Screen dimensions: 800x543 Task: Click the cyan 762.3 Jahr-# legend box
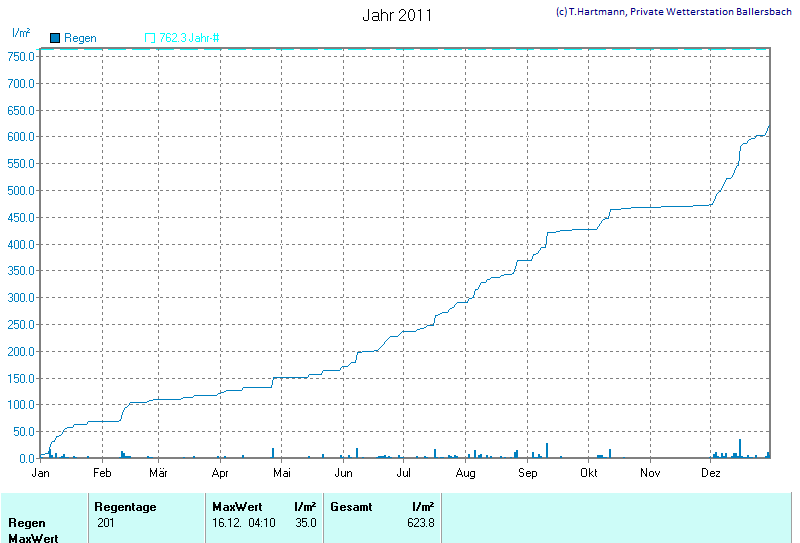coord(150,38)
